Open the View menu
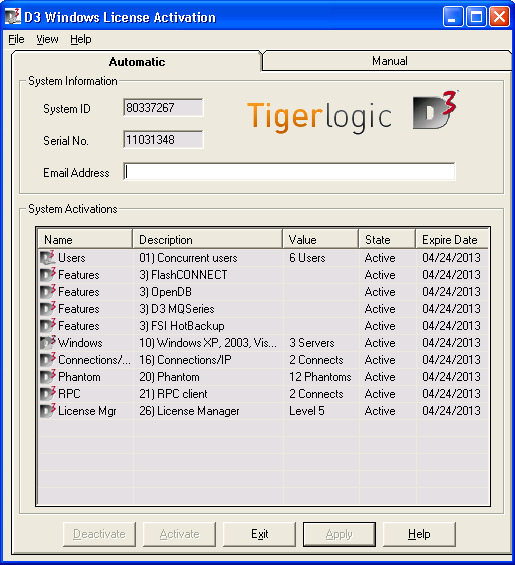The width and height of the screenshot is (515, 565). pyautogui.click(x=47, y=39)
